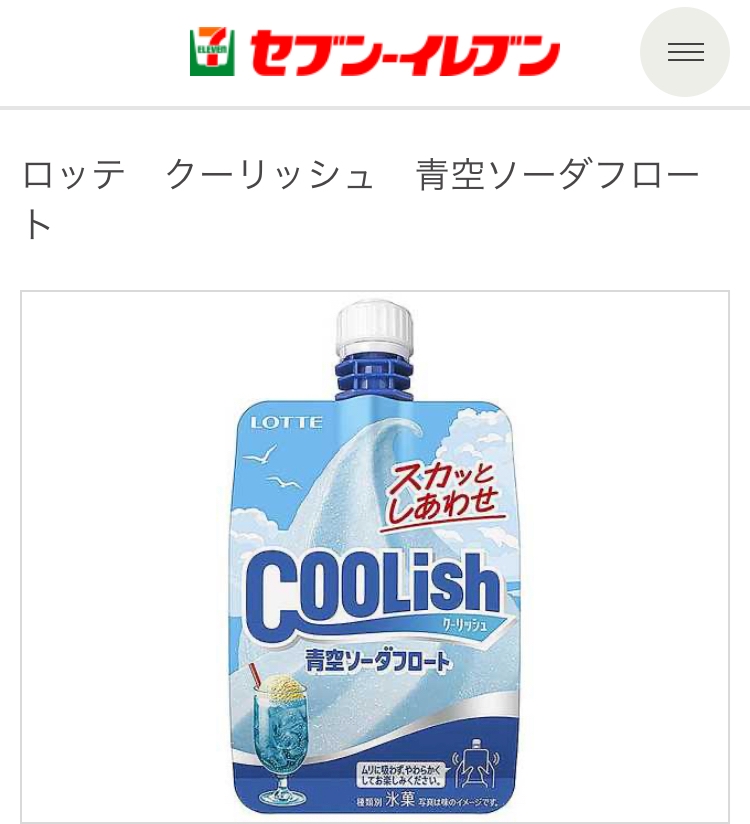Click the red スカッとしあわせ slogan
This screenshot has width=750, height=824.
441,496
